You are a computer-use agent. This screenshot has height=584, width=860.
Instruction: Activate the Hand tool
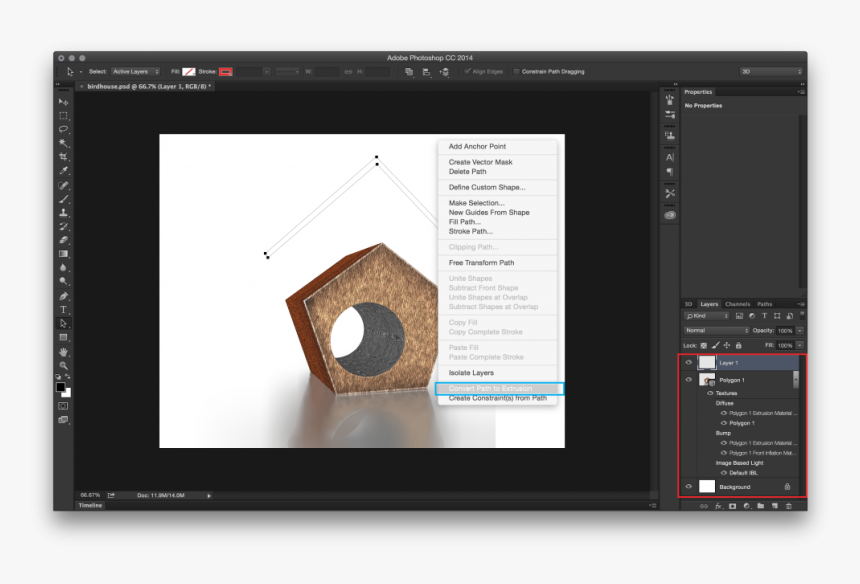point(64,352)
